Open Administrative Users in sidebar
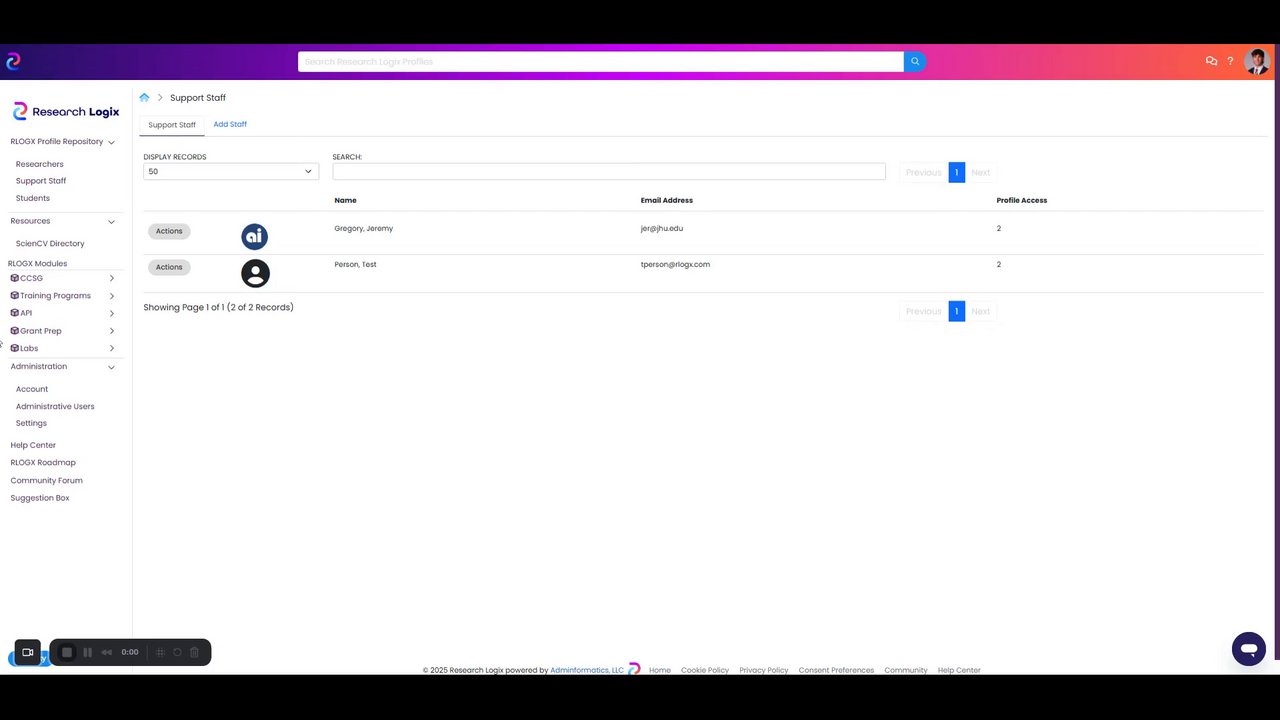Screen dimensions: 1280x720 (x=55, y=407)
